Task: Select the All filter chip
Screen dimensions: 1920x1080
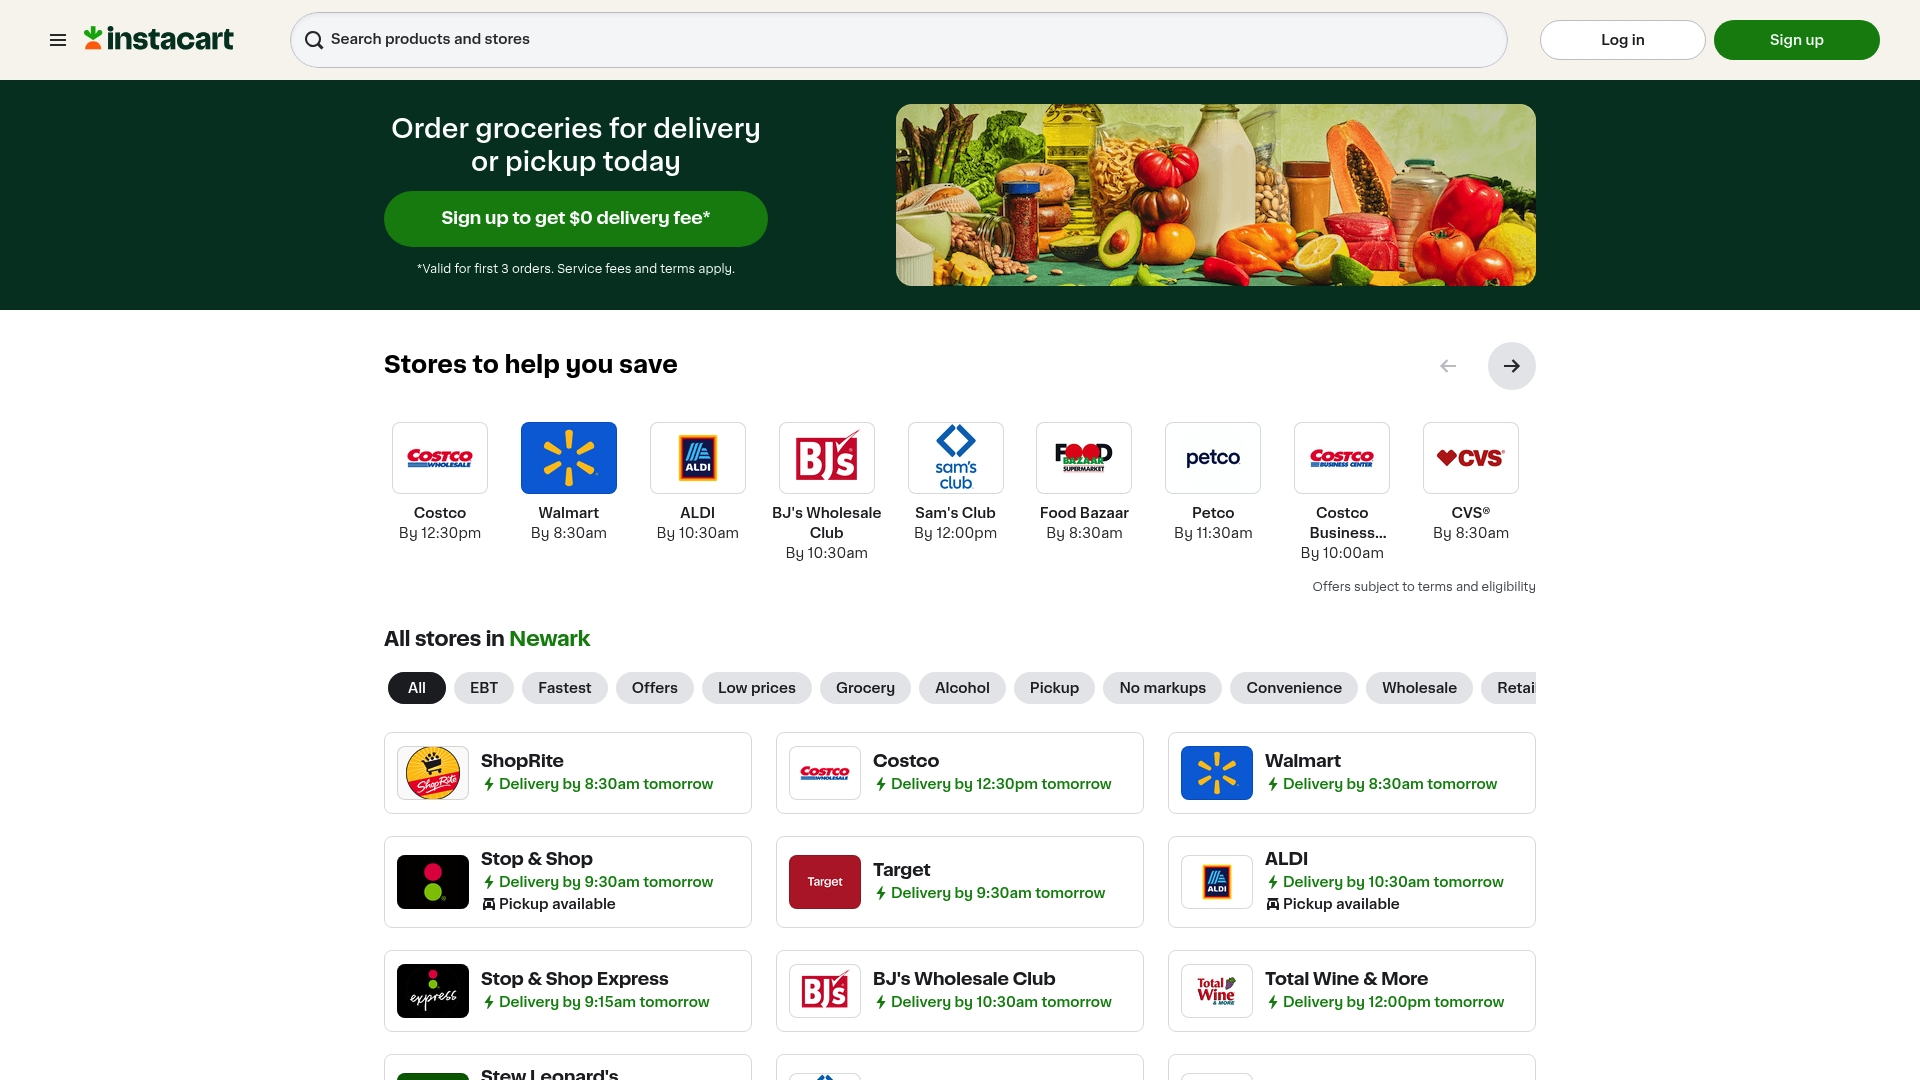Action: (417, 688)
